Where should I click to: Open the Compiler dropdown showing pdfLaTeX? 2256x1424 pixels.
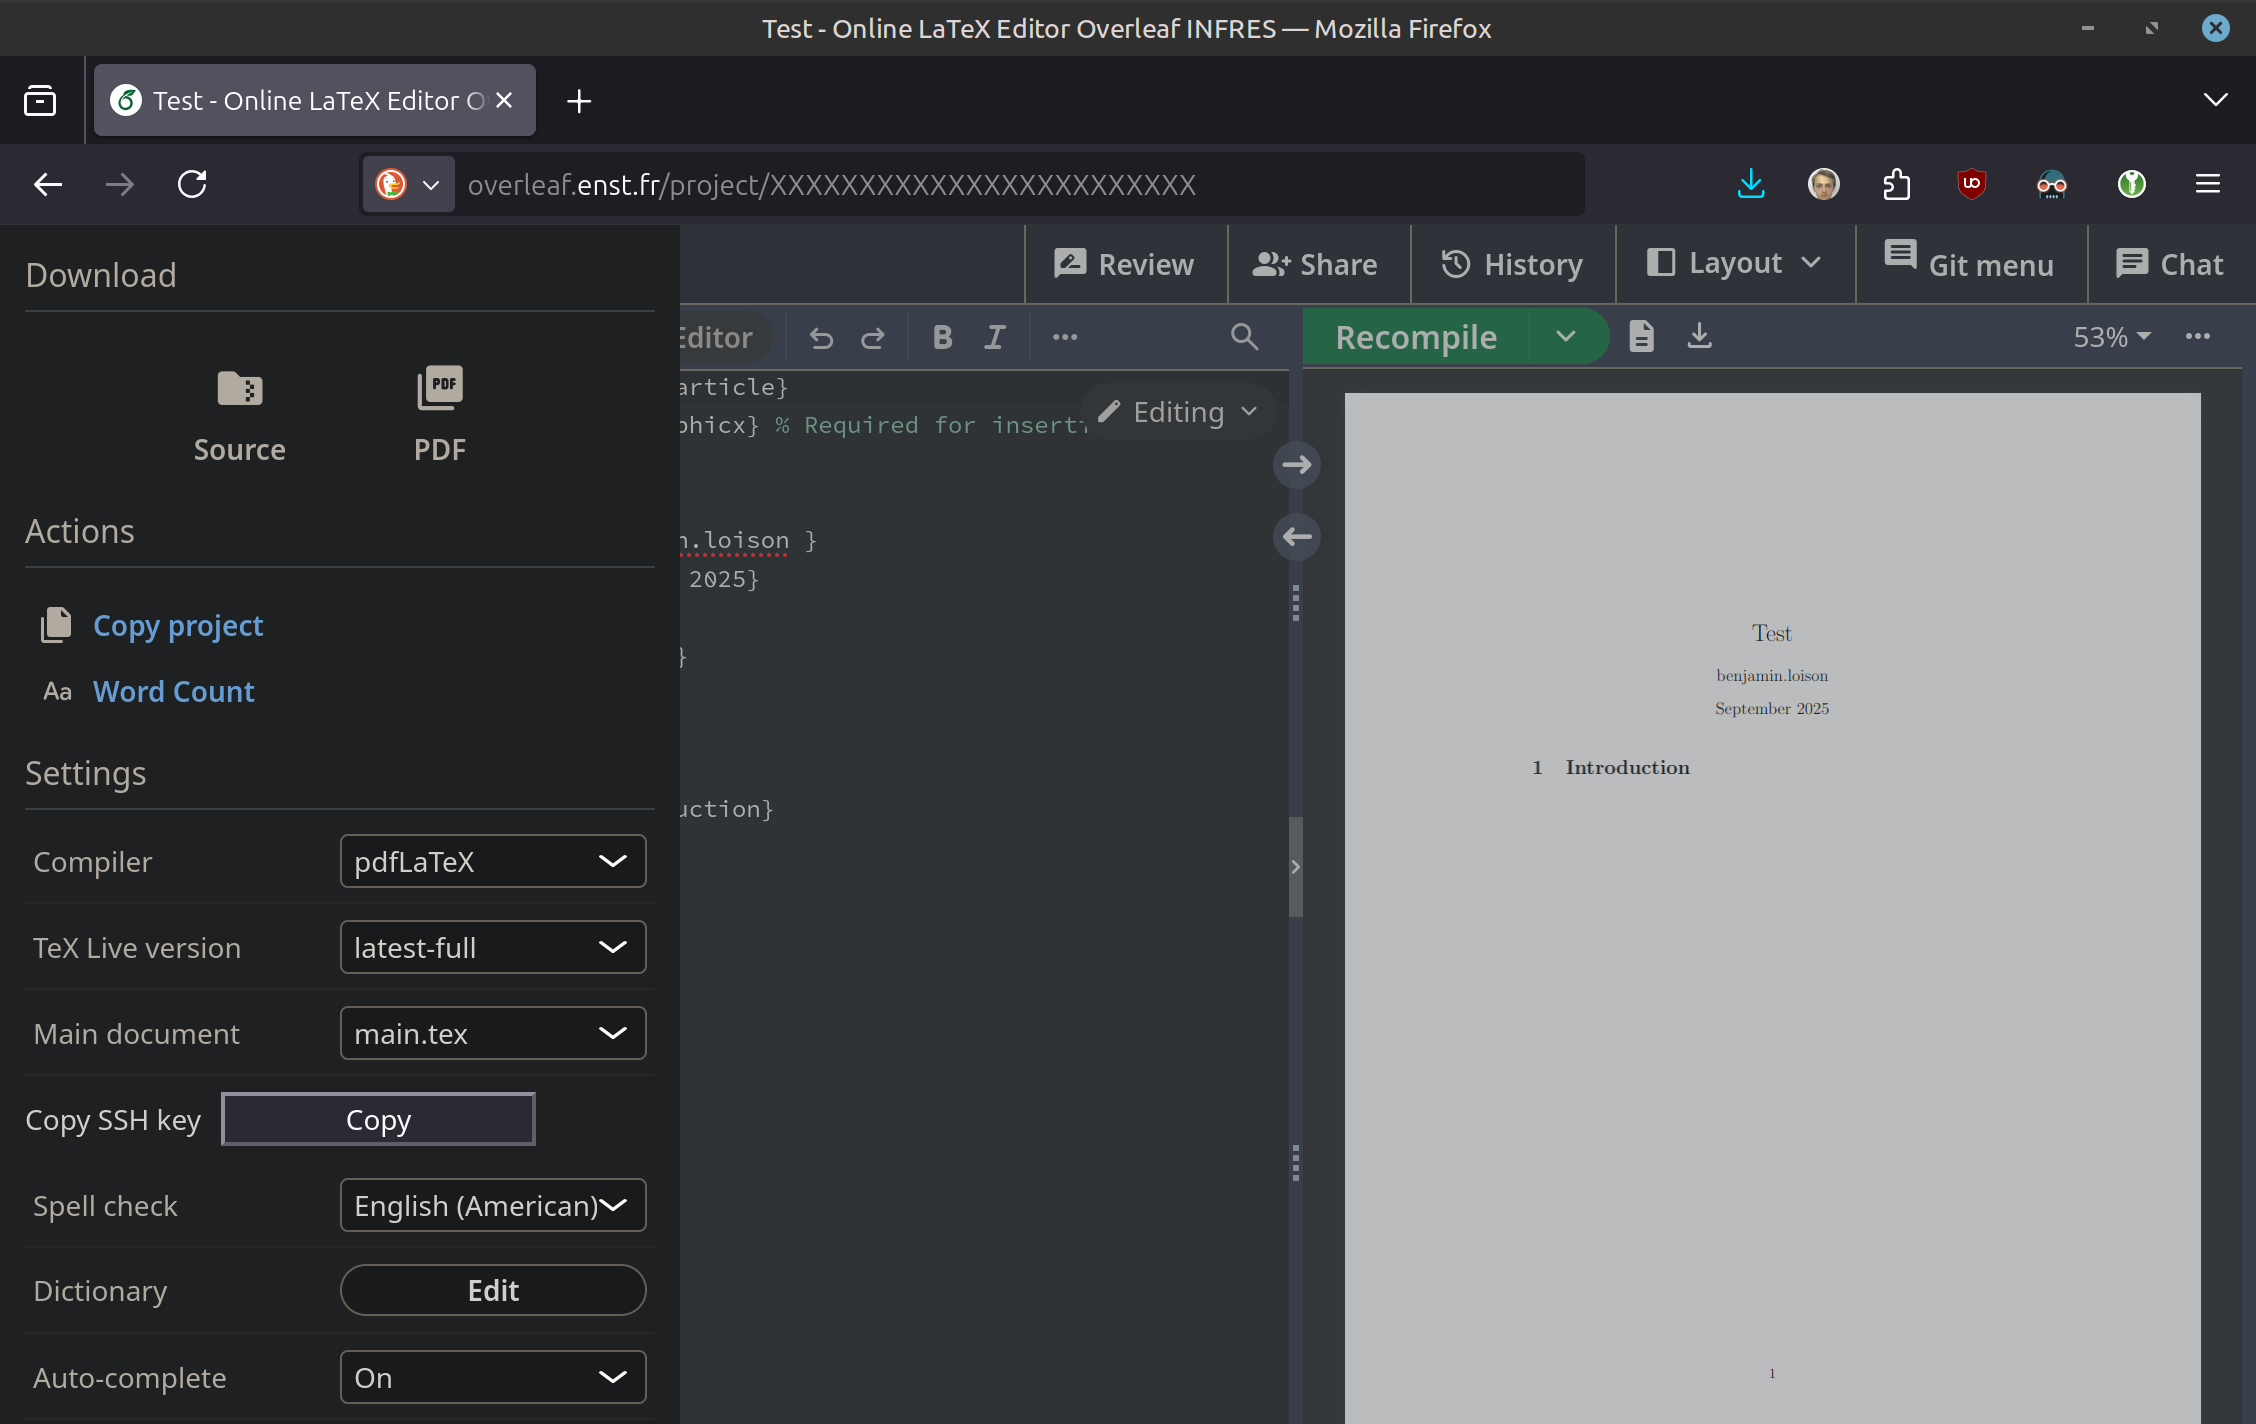tap(492, 861)
